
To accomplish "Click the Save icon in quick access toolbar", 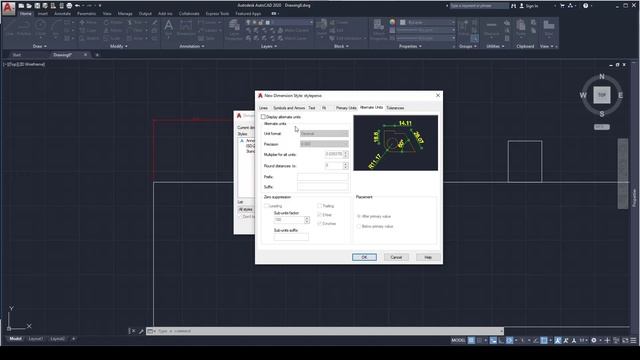I will (x=37, y=6).
